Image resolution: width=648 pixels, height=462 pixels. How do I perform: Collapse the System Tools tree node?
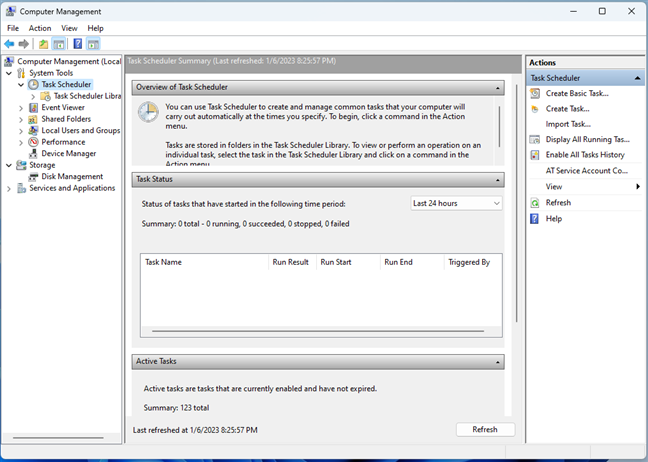pos(9,73)
